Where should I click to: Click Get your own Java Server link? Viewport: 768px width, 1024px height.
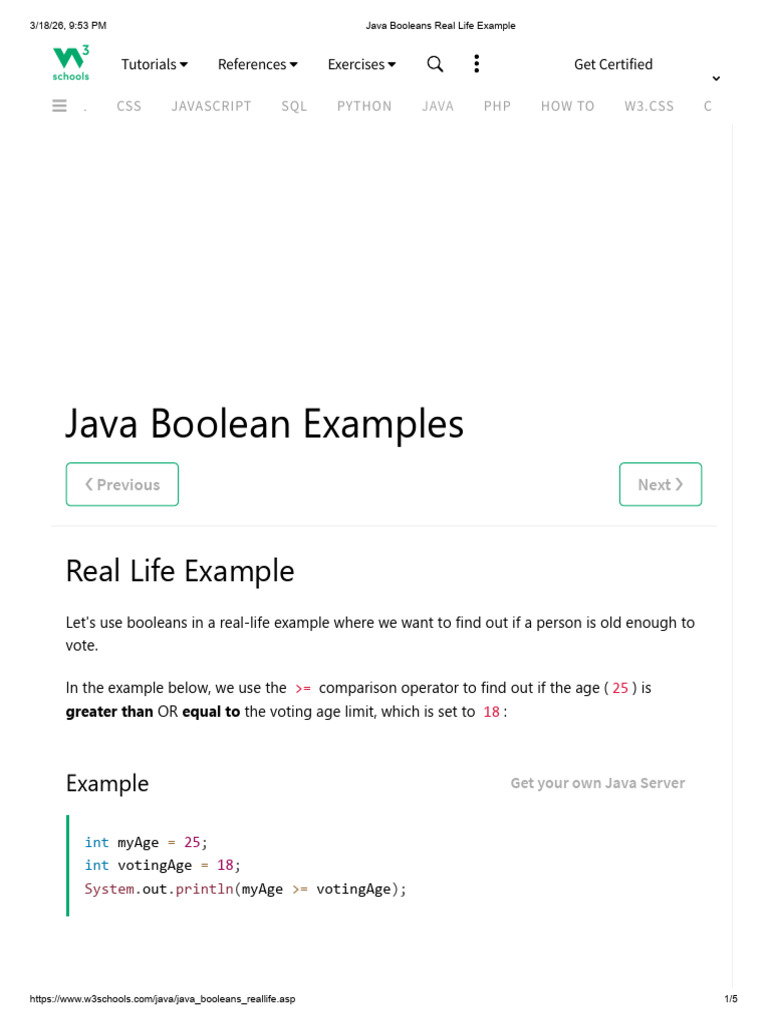click(x=598, y=782)
